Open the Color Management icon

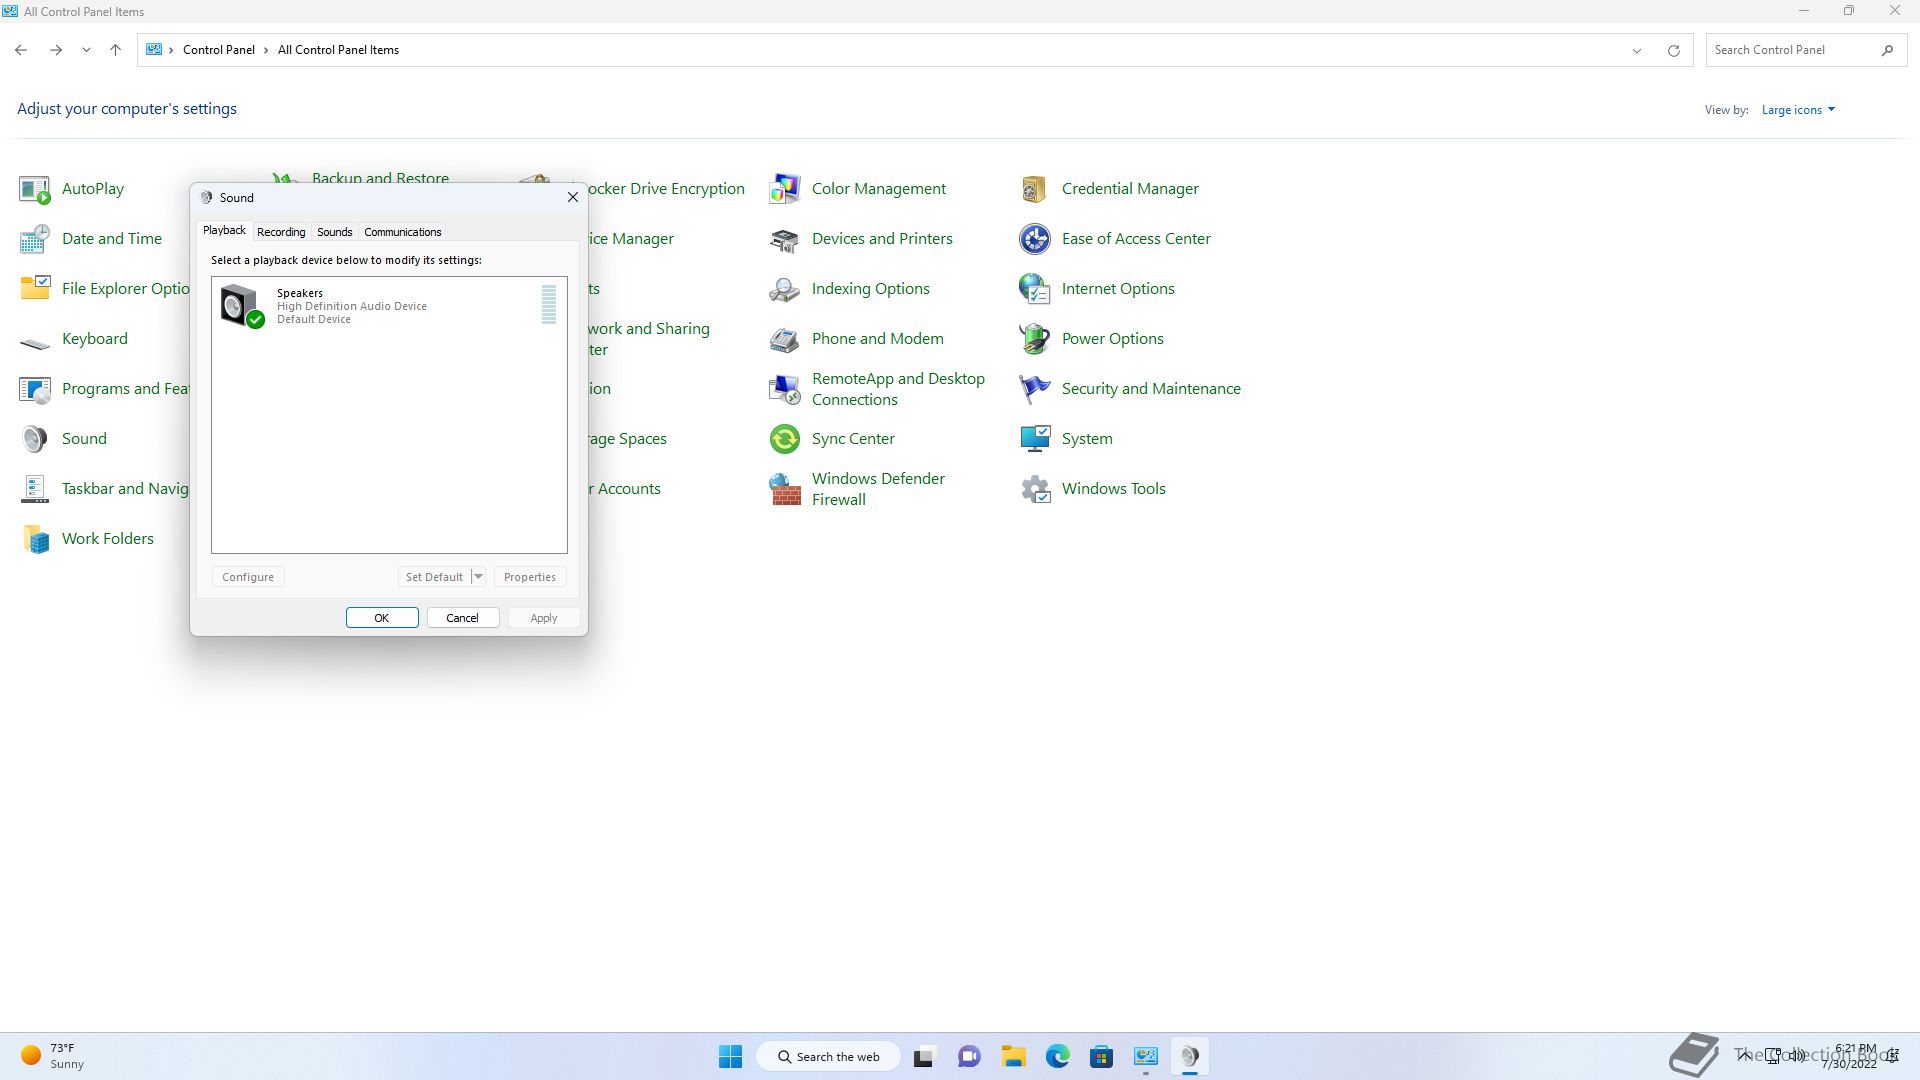785,189
